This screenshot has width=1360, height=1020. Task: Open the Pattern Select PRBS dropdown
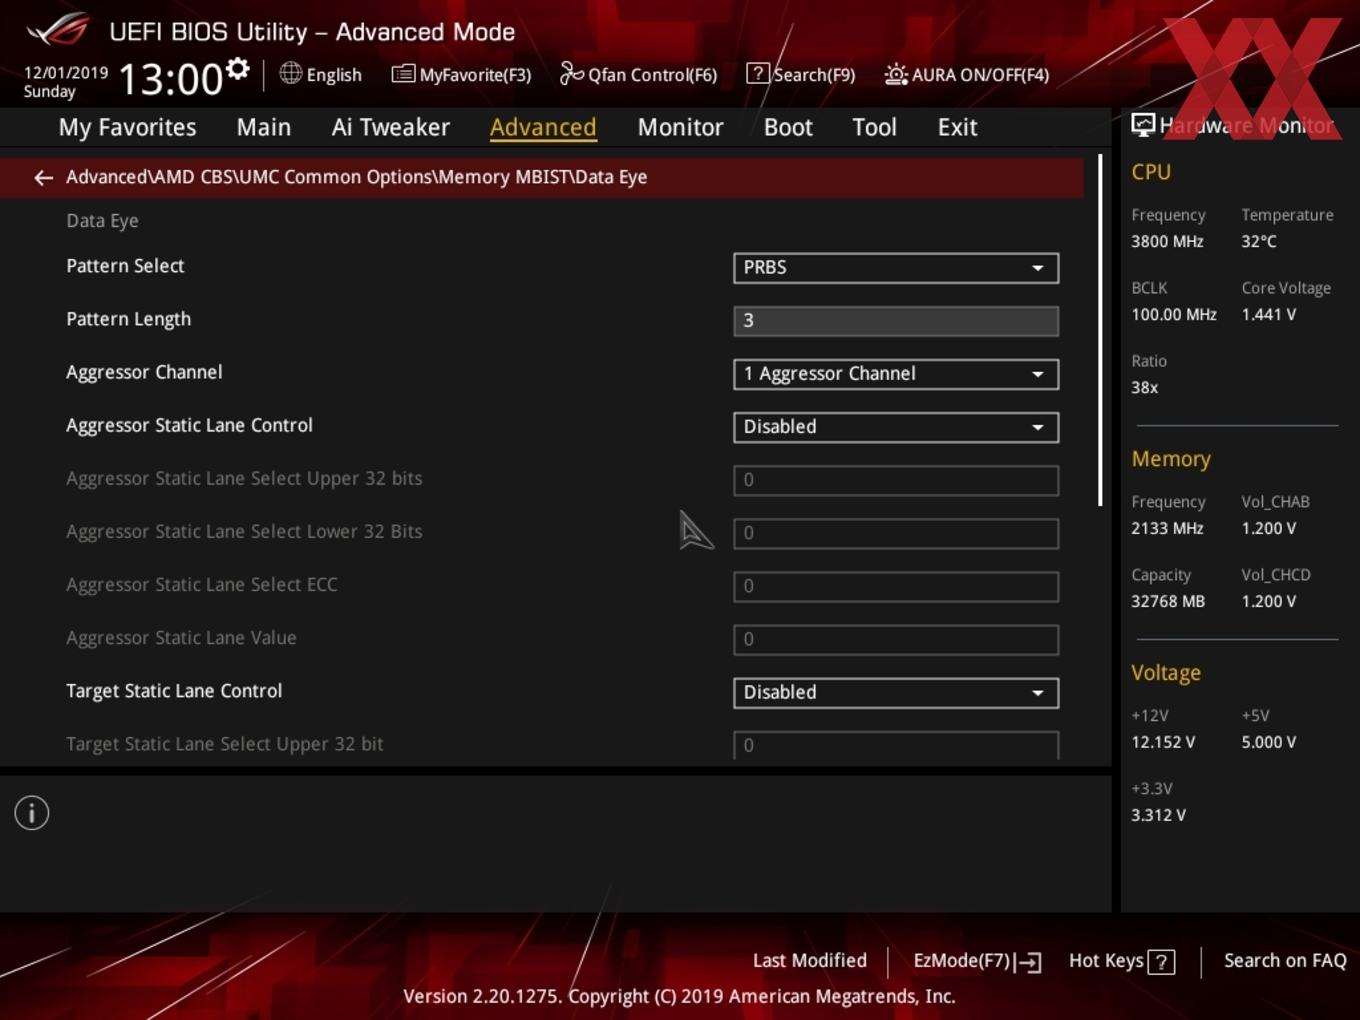coord(896,268)
